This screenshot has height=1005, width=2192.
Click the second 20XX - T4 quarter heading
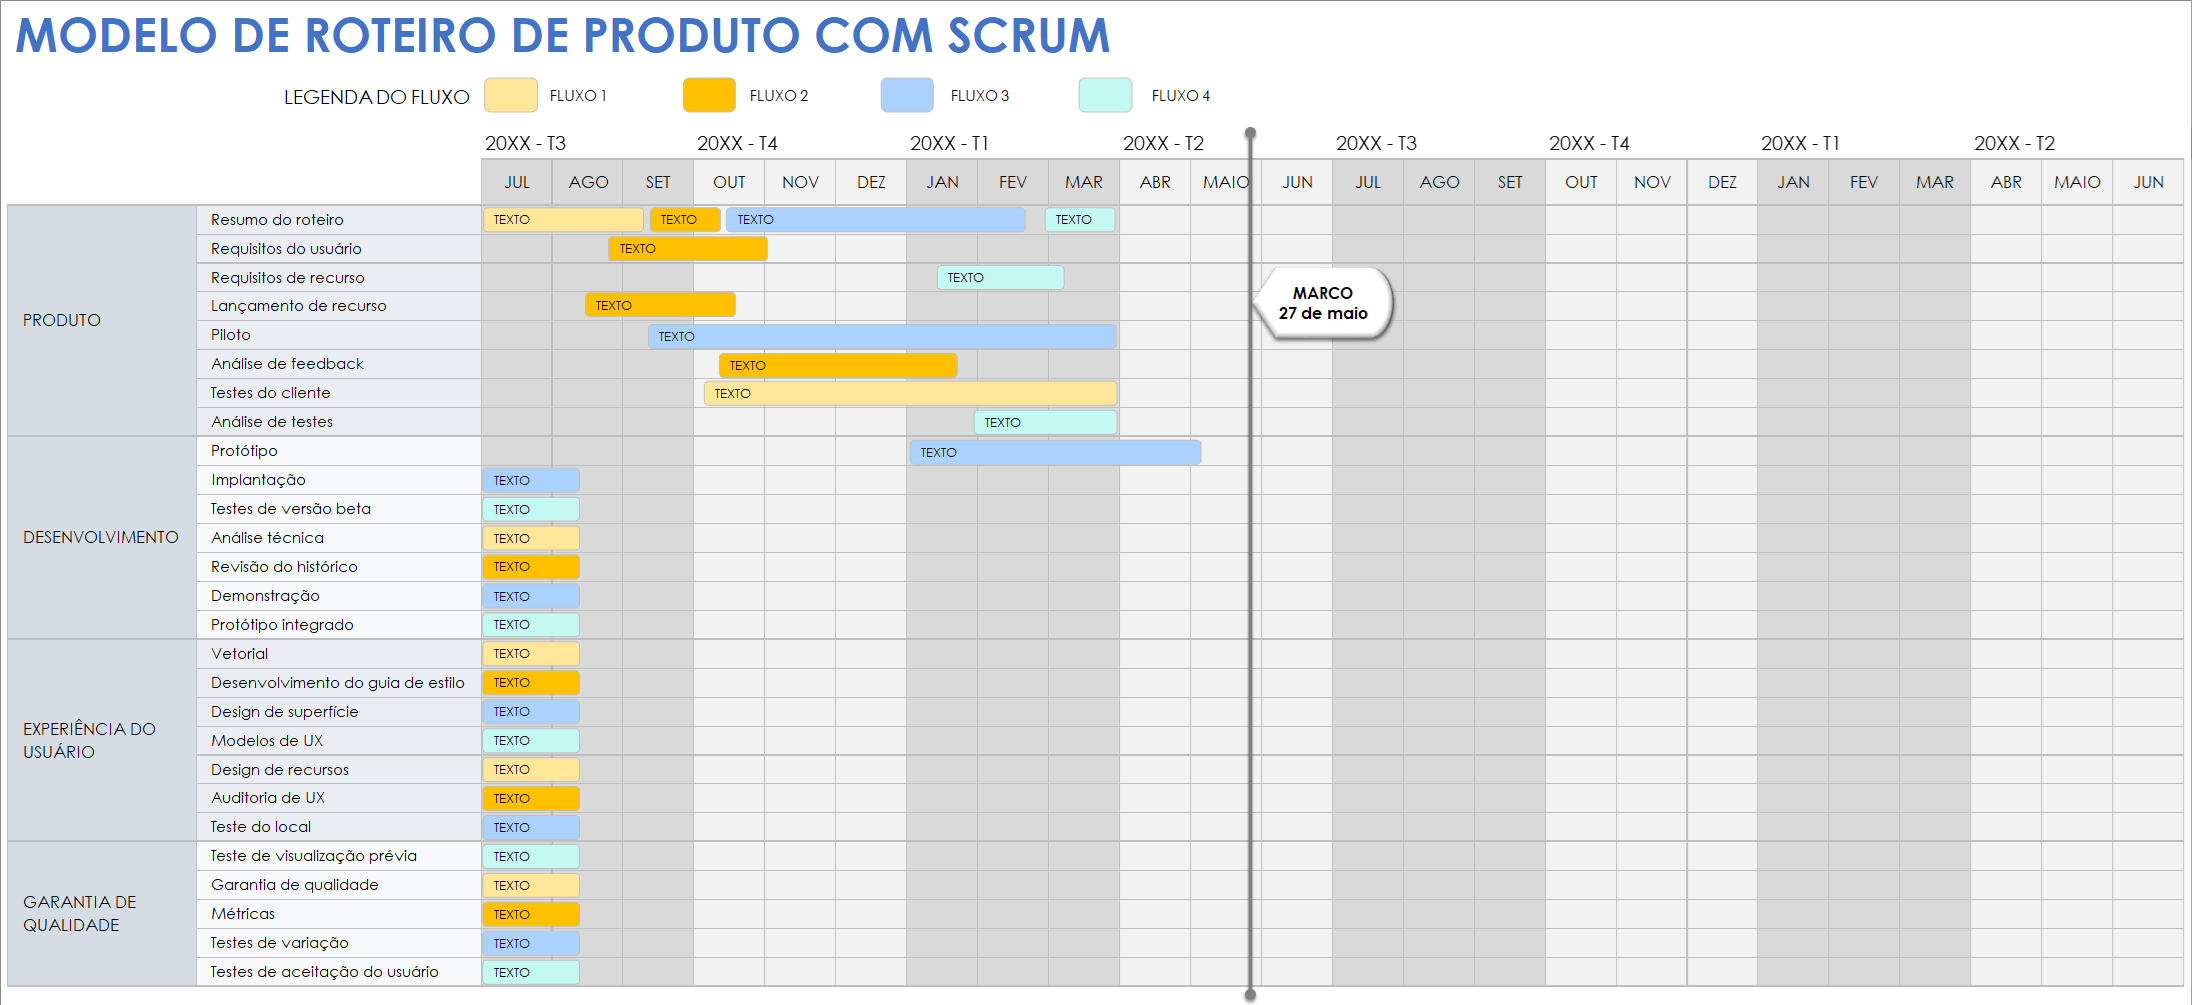(1590, 143)
